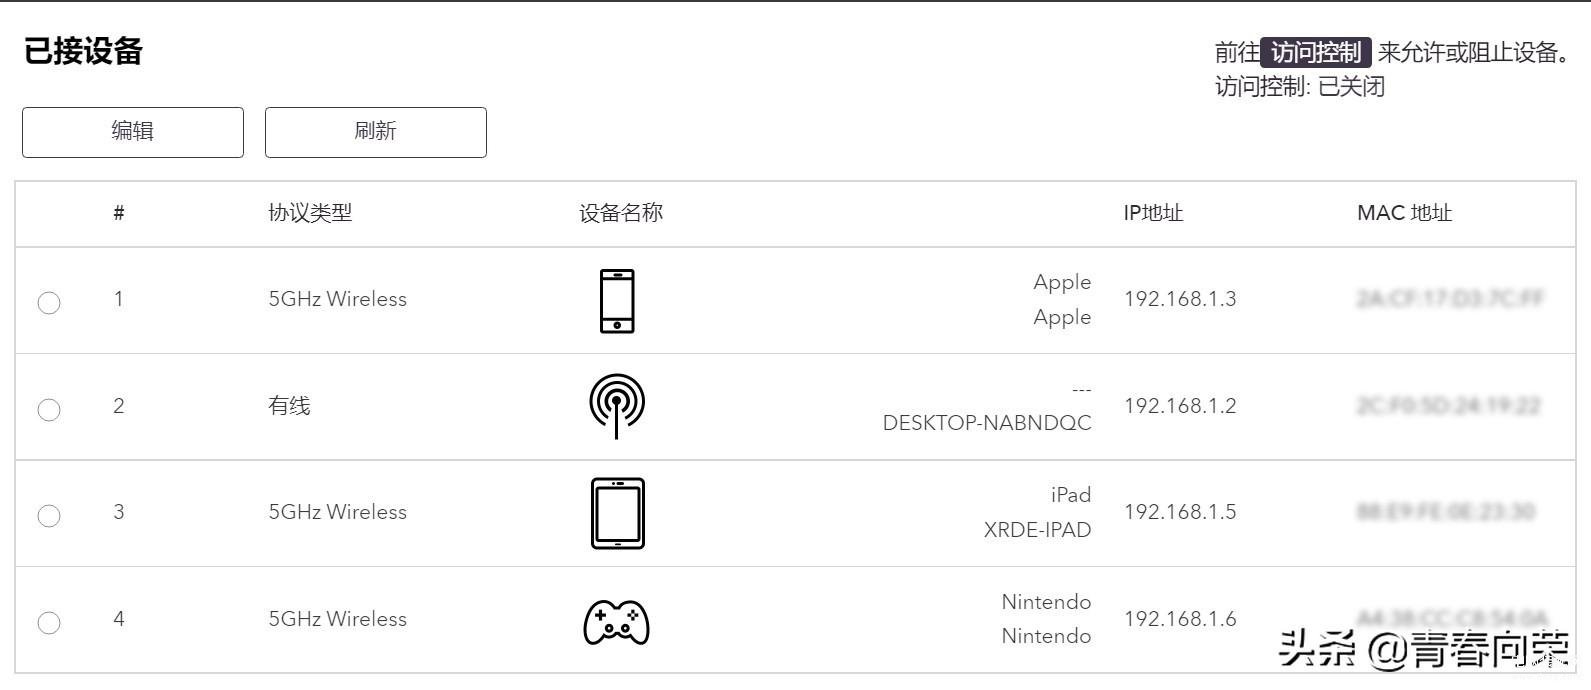This screenshot has width=1591, height=690.
Task: Click the tablet icon for XRDE-IPAD
Action: [x=618, y=513]
